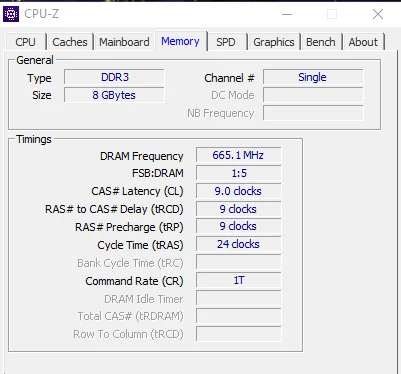Click the empty DRAM Idle Timer field
The image size is (401, 374).
coord(239,298)
